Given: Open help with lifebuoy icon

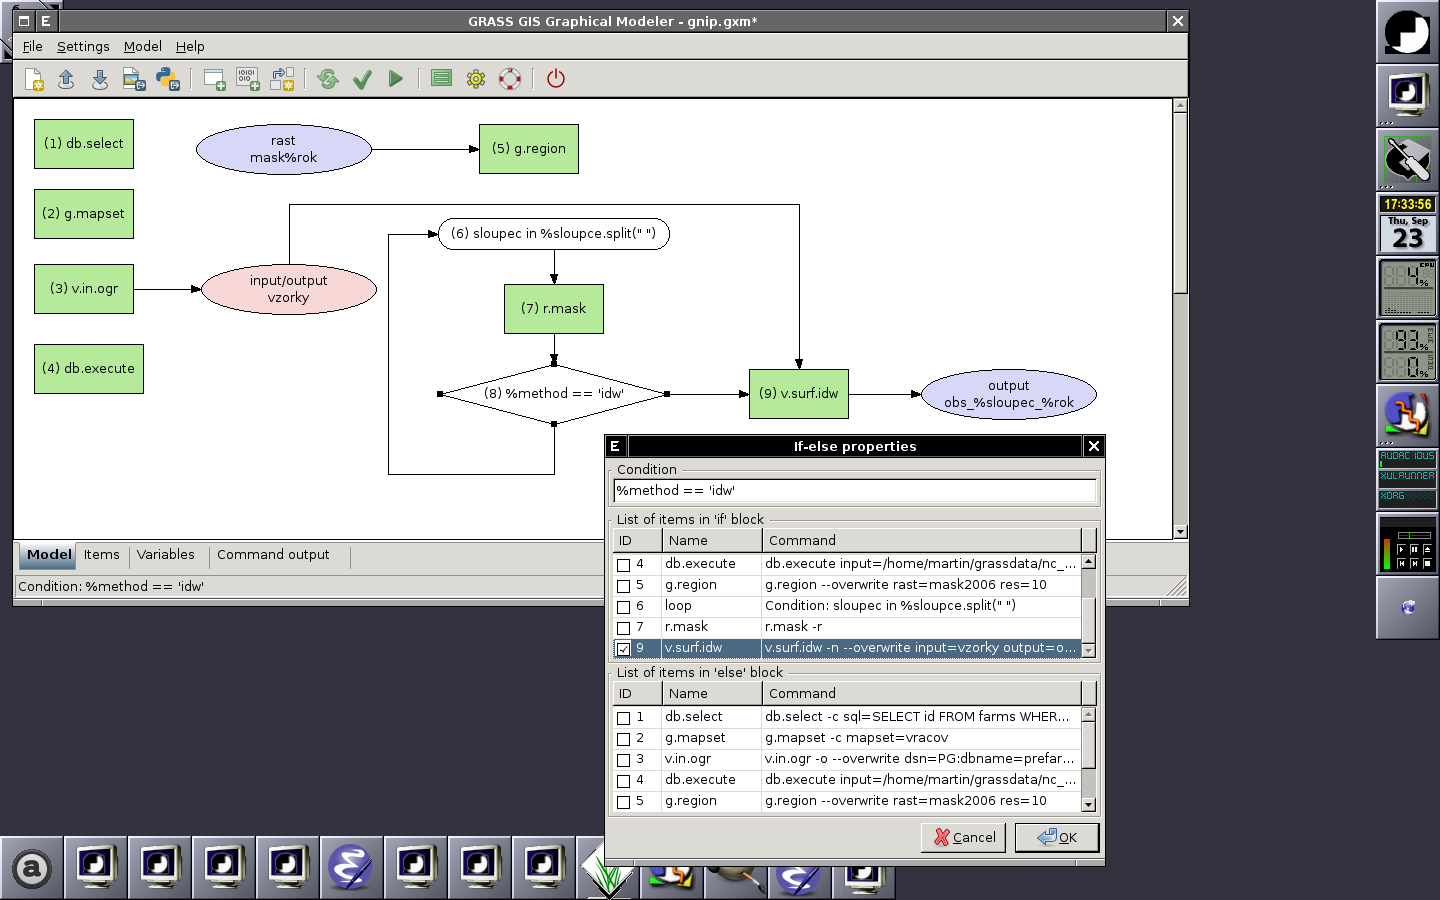Looking at the screenshot, I should click(x=510, y=79).
